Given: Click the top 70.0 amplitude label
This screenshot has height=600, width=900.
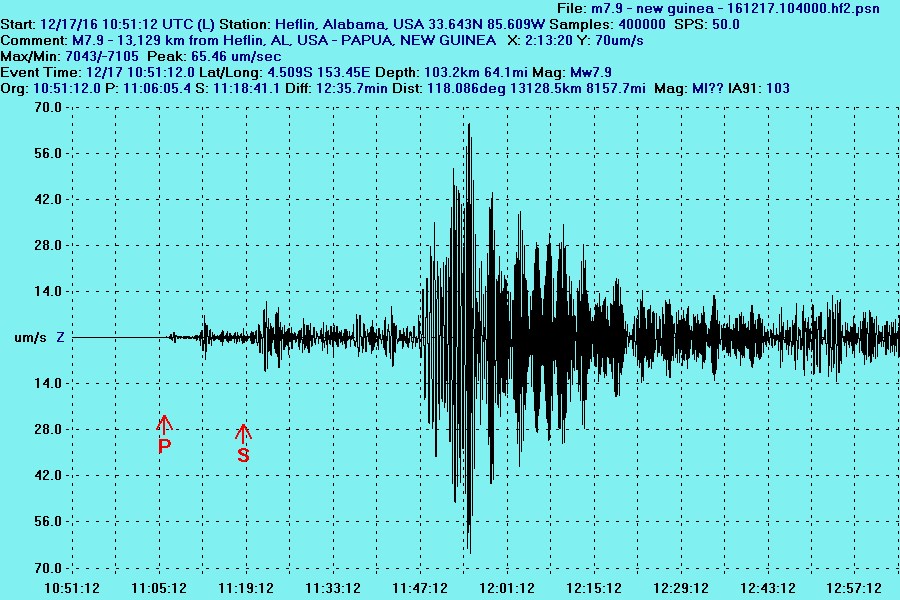Looking at the screenshot, I should (x=48, y=107).
